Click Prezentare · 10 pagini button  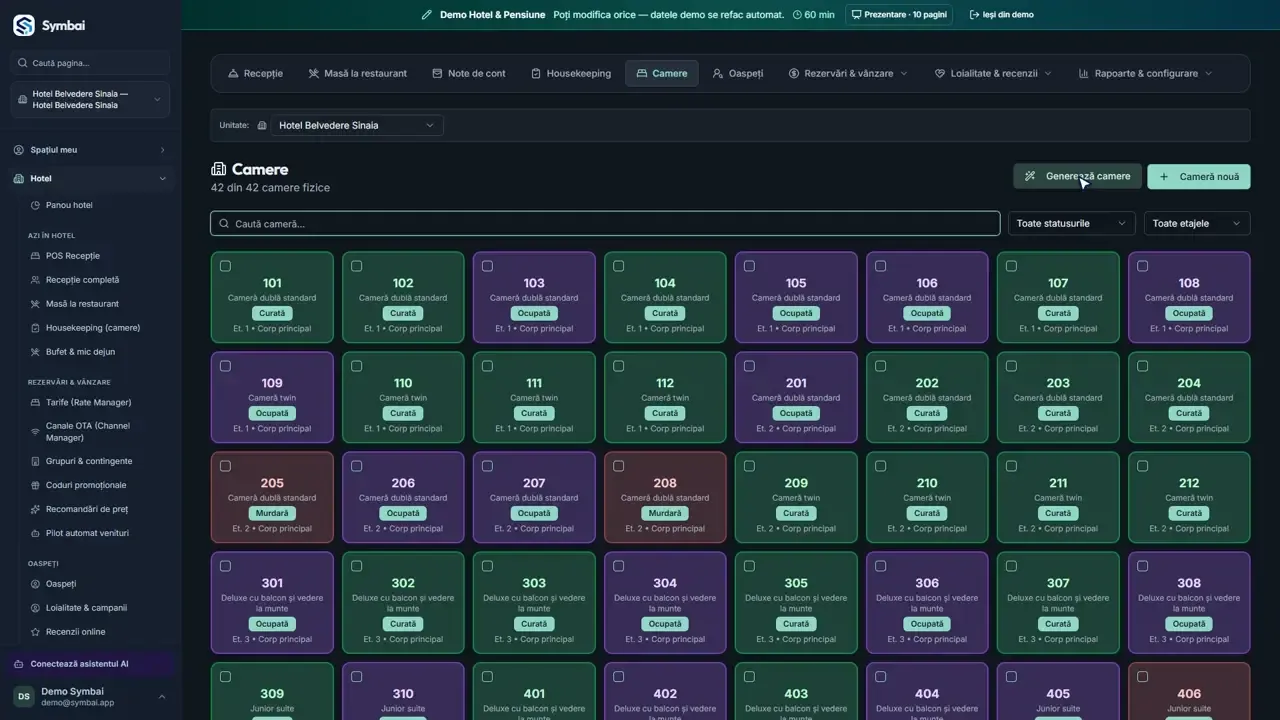(x=899, y=15)
